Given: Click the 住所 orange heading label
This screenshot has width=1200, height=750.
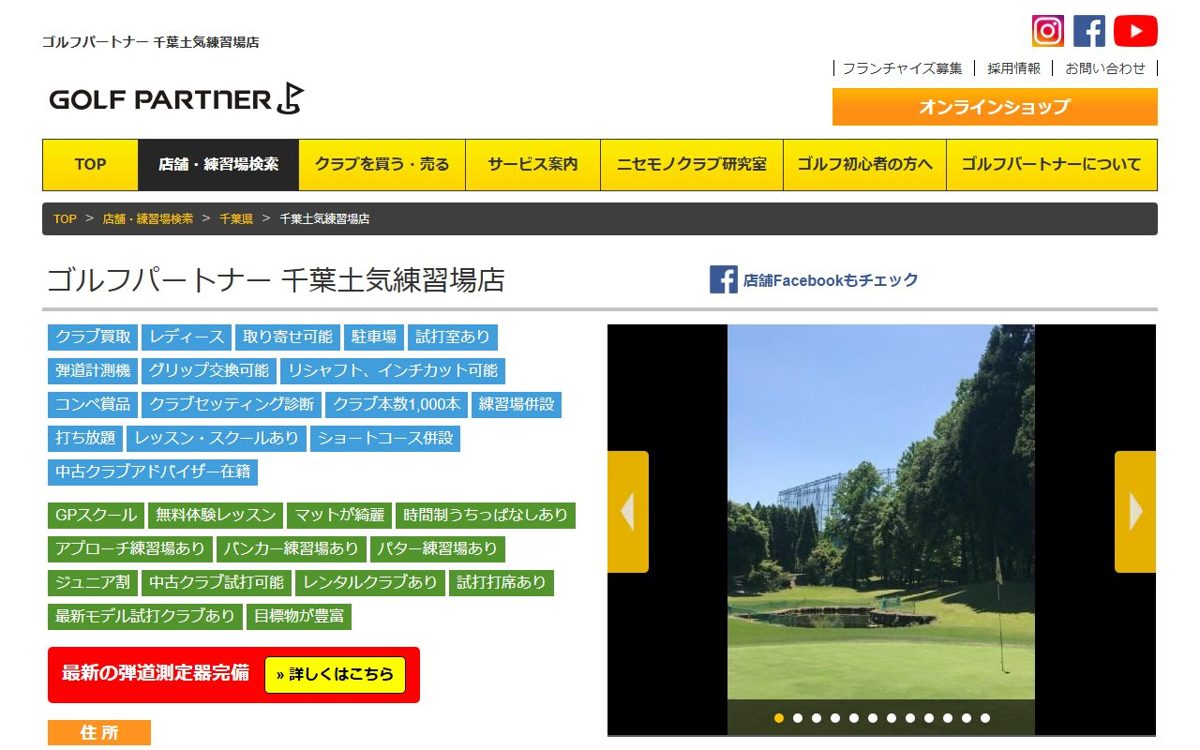Looking at the screenshot, I should pyautogui.click(x=99, y=733).
